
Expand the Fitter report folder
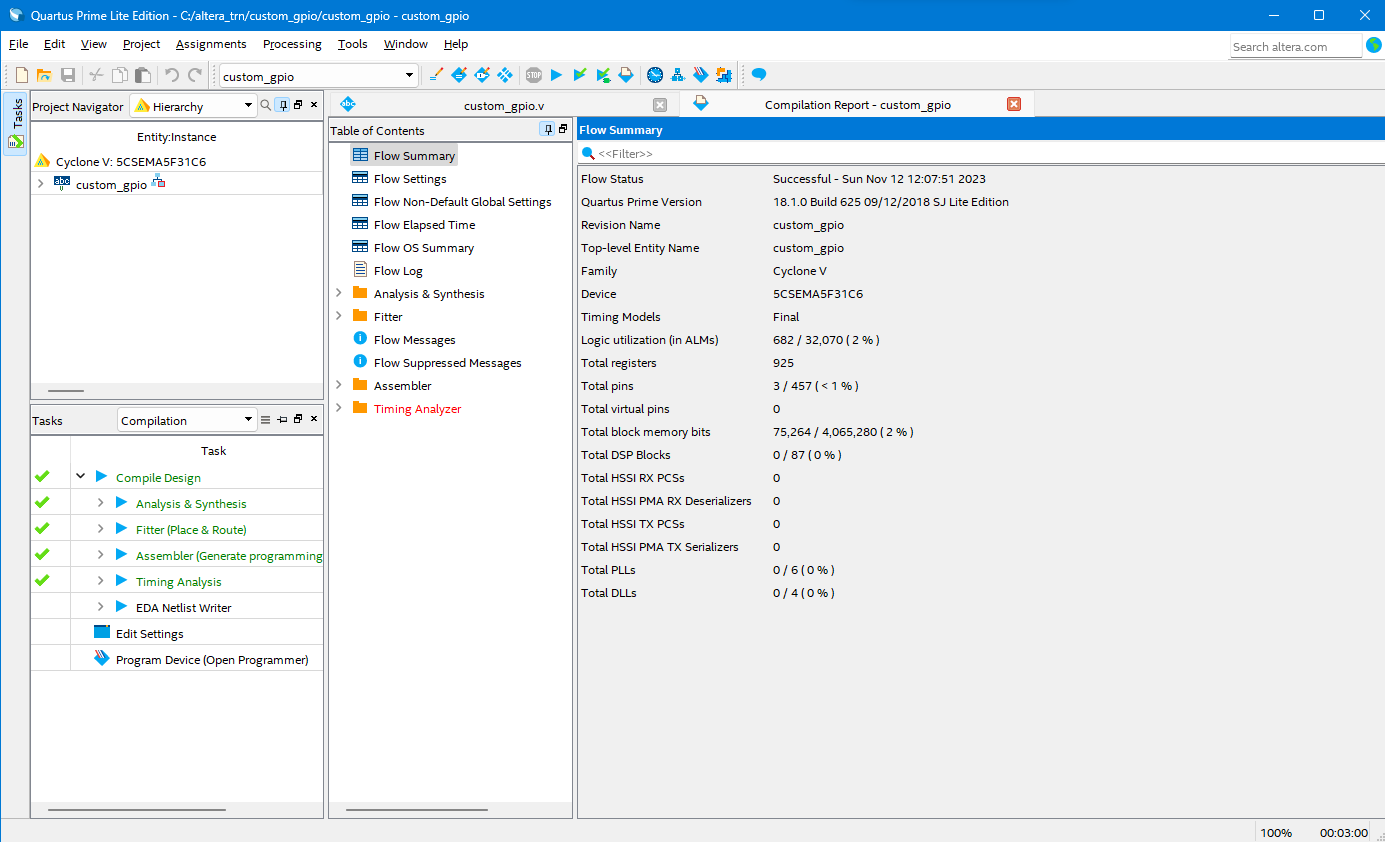(339, 316)
